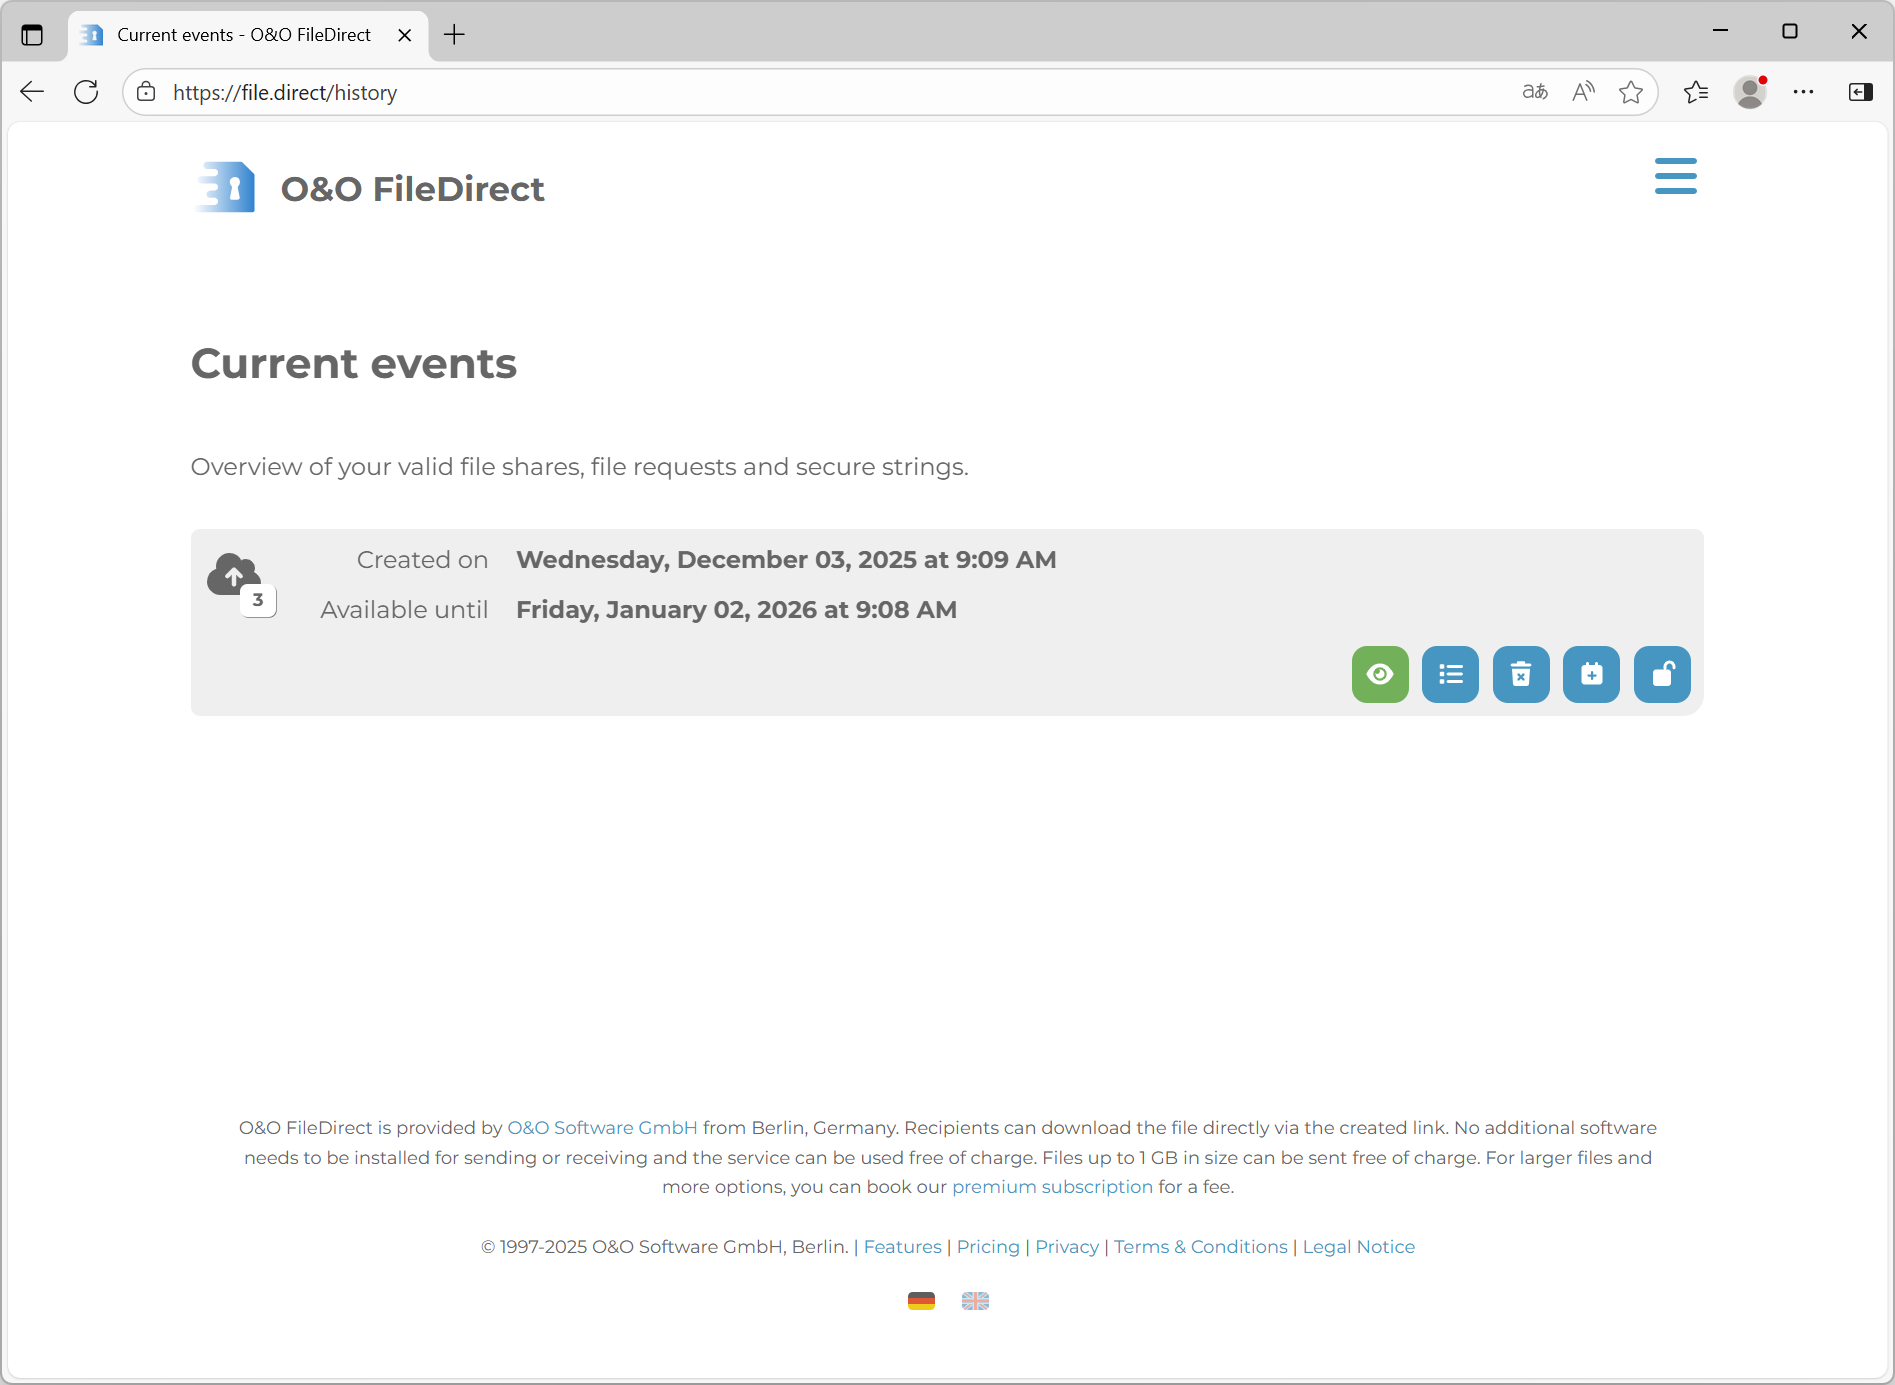Open the Terms & Conditions link
The width and height of the screenshot is (1895, 1385).
tap(1200, 1246)
